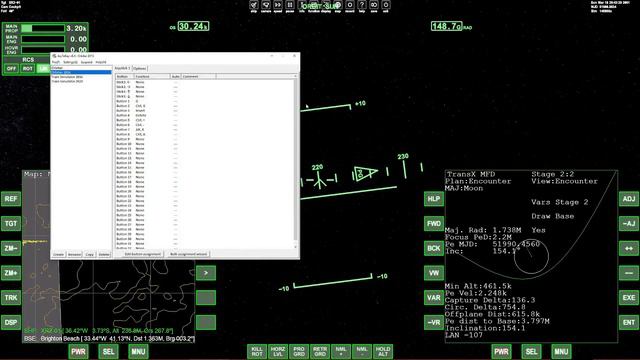640x360 pixels.
Task: Click Edit button assignment button
Action: coord(143,254)
